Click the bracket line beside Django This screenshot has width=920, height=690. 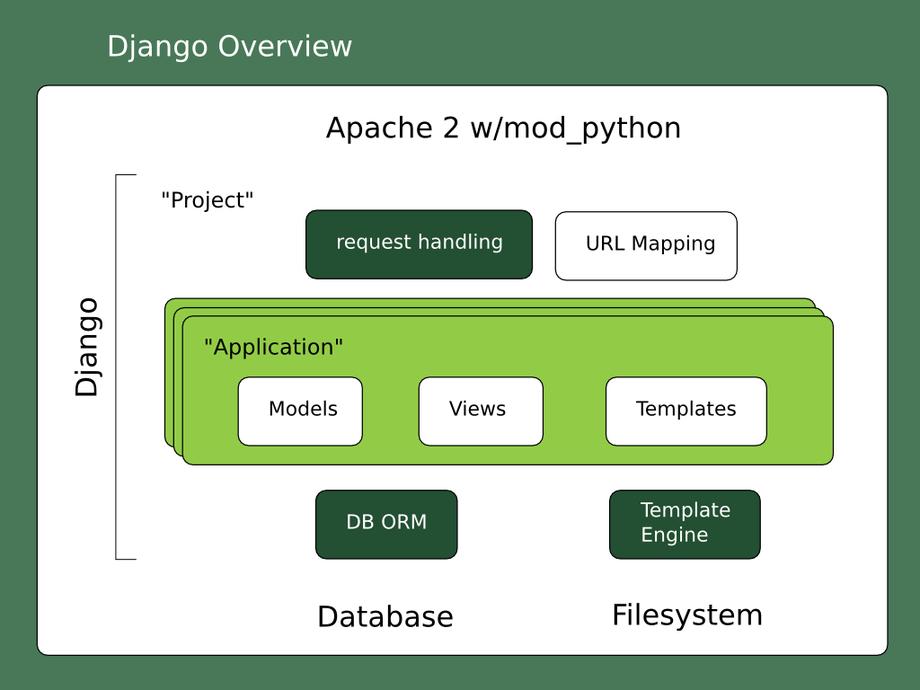tap(116, 367)
